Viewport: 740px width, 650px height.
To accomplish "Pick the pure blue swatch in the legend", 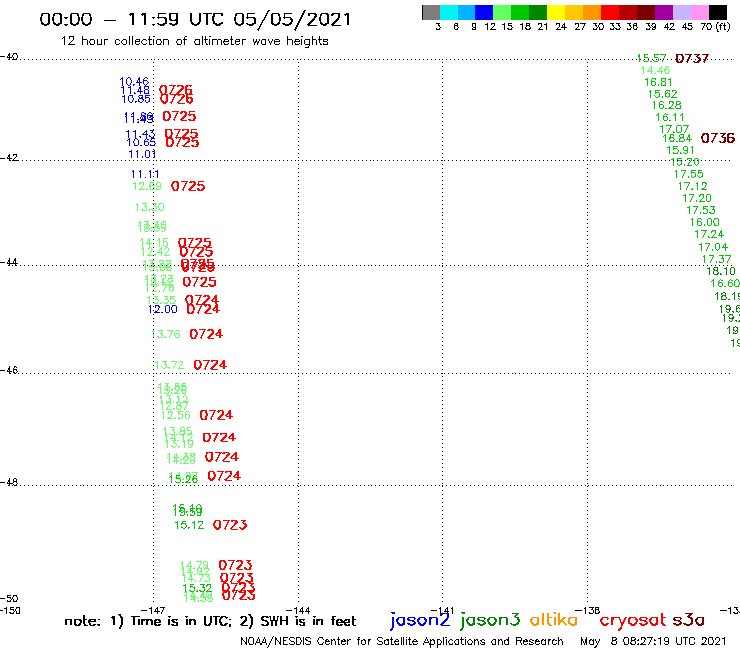I will (x=484, y=12).
